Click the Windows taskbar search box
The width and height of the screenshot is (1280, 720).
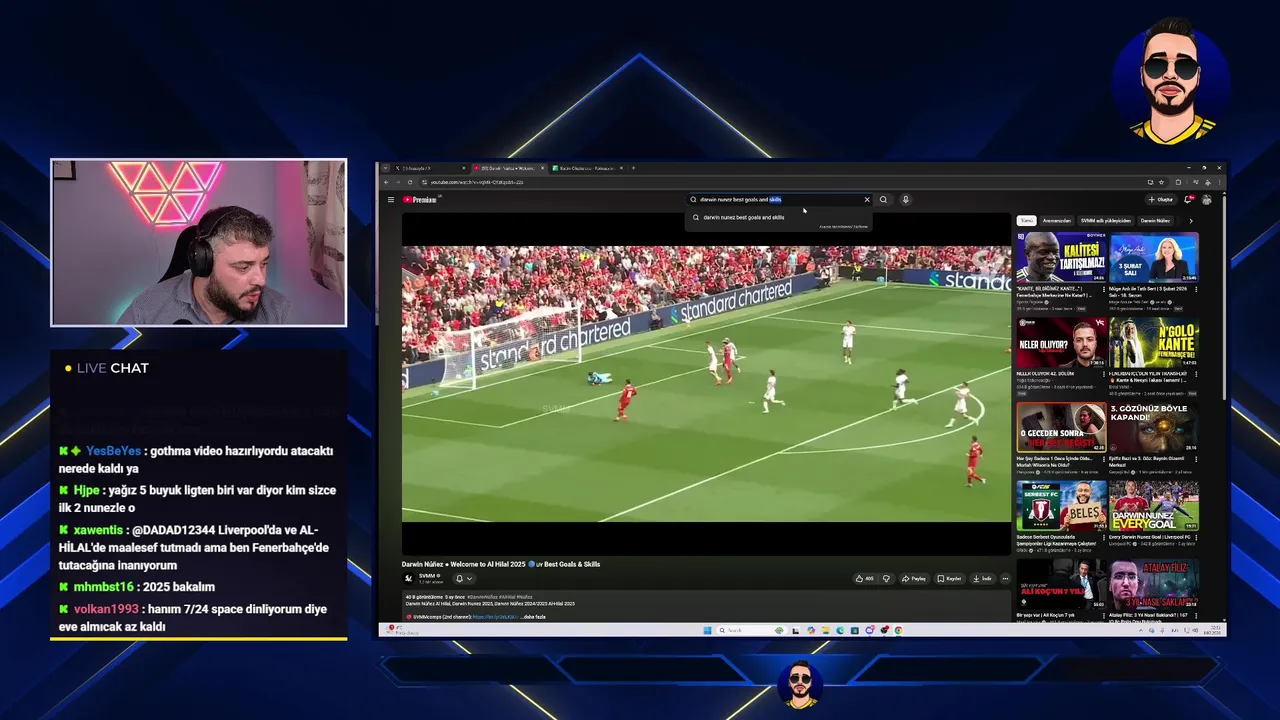pos(752,630)
